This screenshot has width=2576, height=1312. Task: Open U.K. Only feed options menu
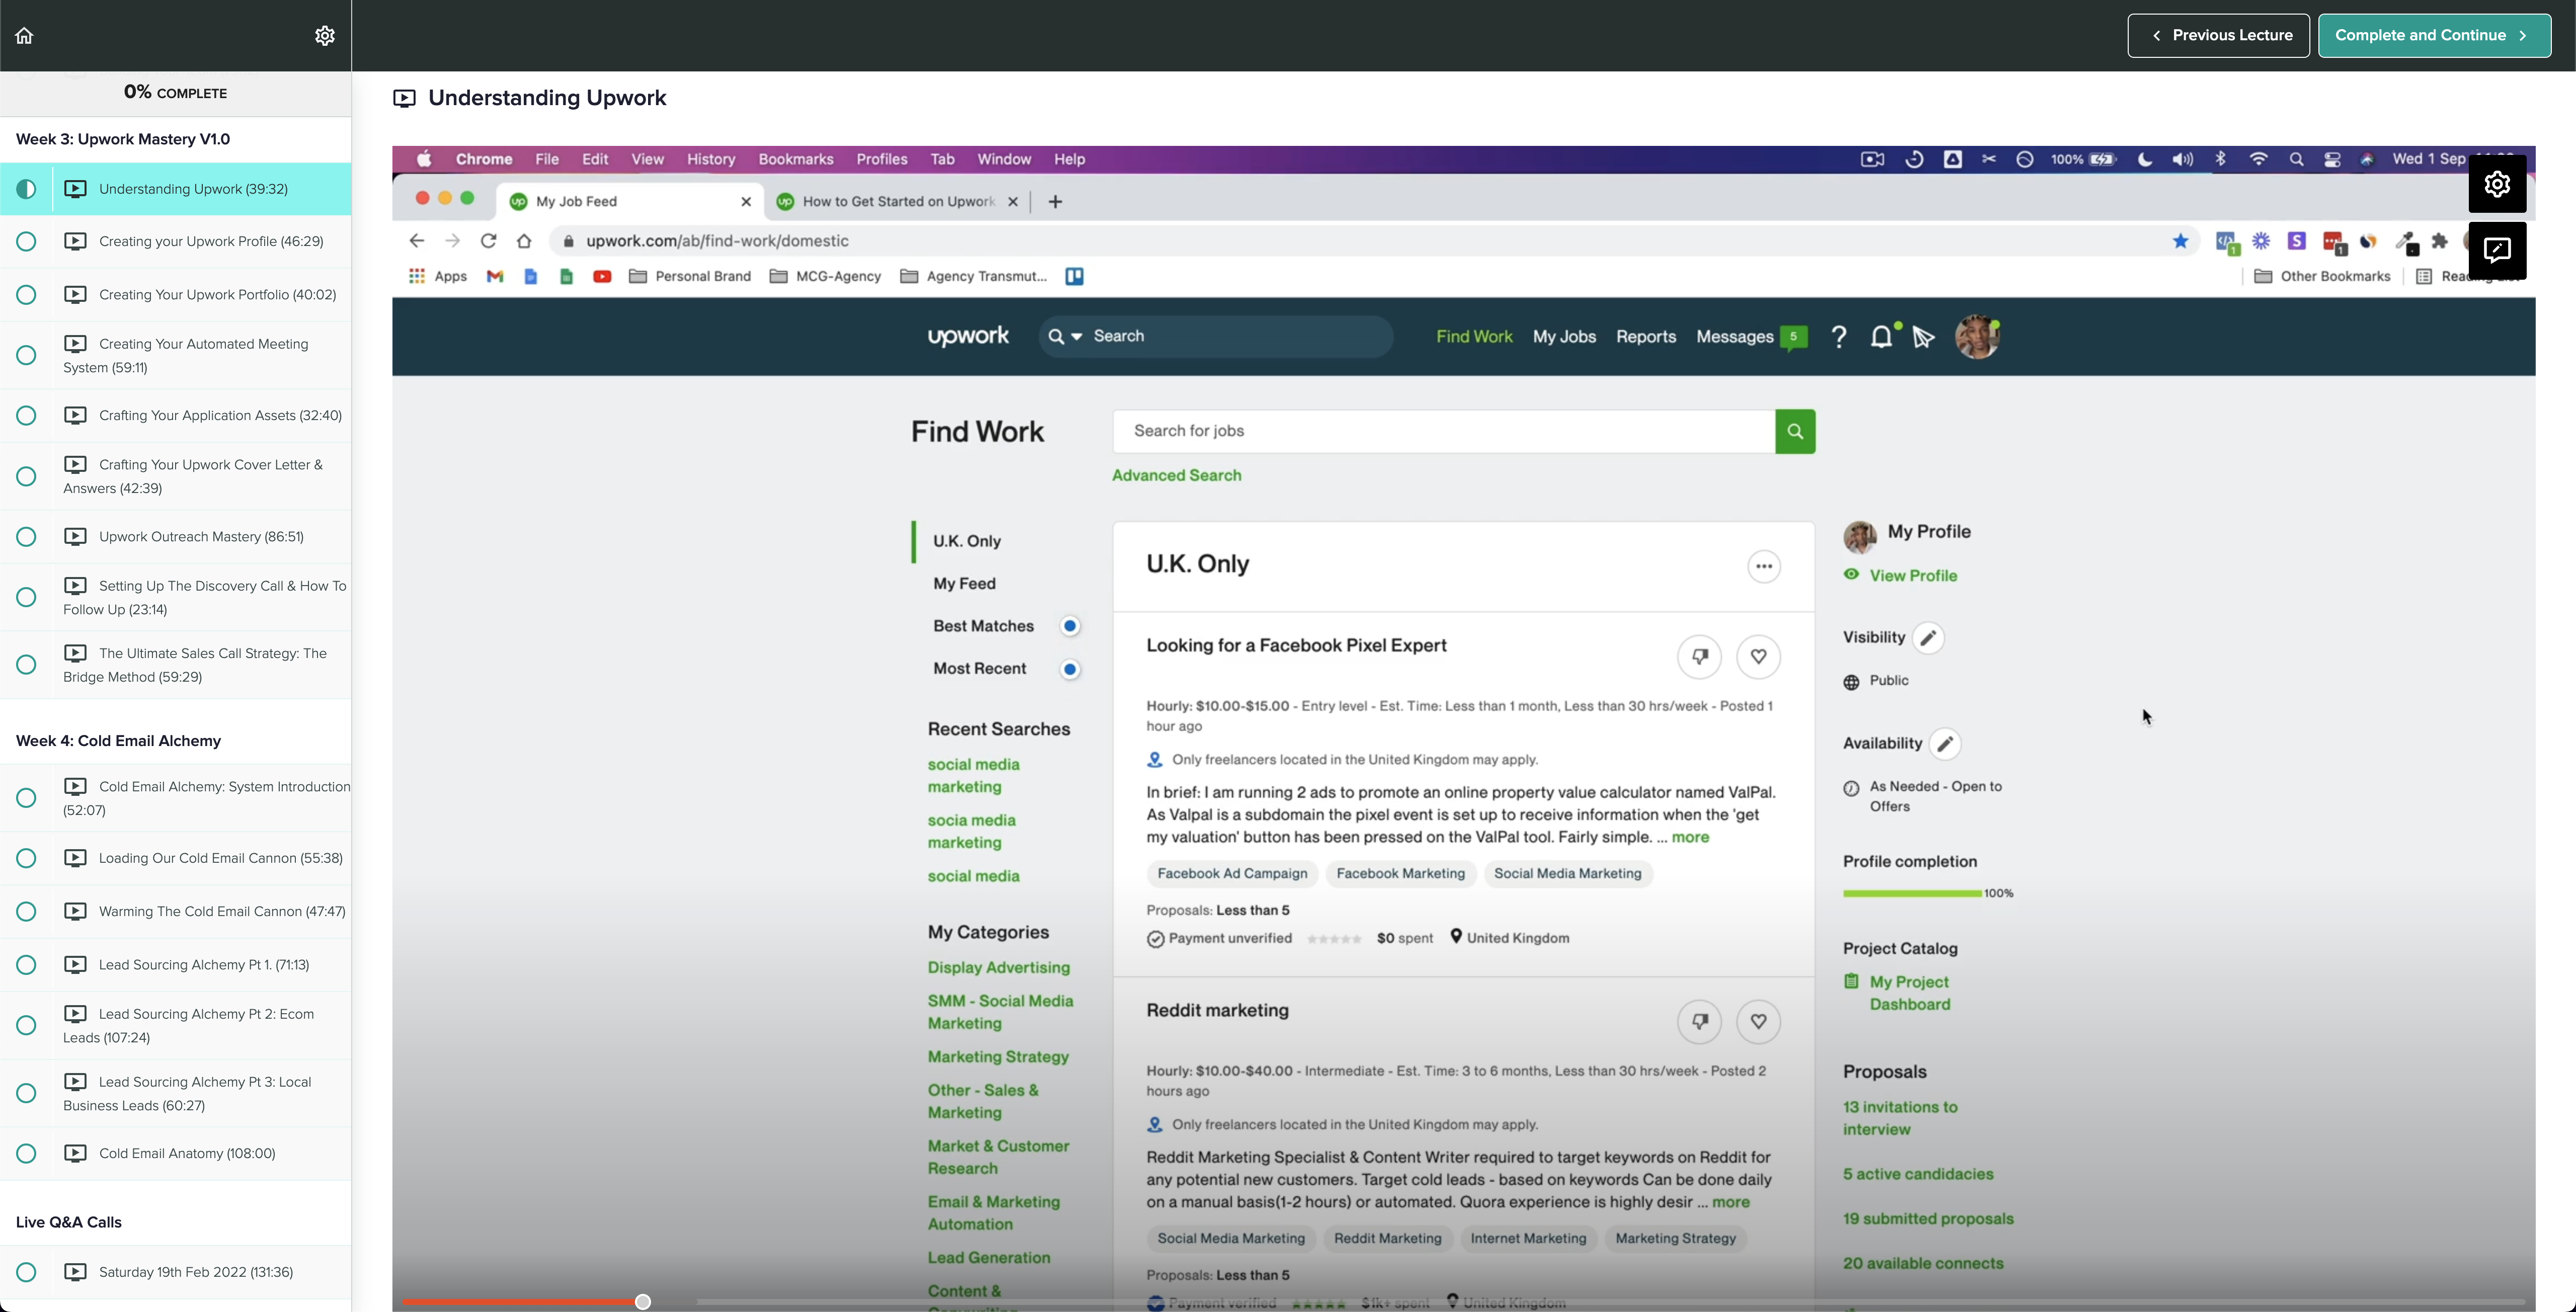[1764, 566]
